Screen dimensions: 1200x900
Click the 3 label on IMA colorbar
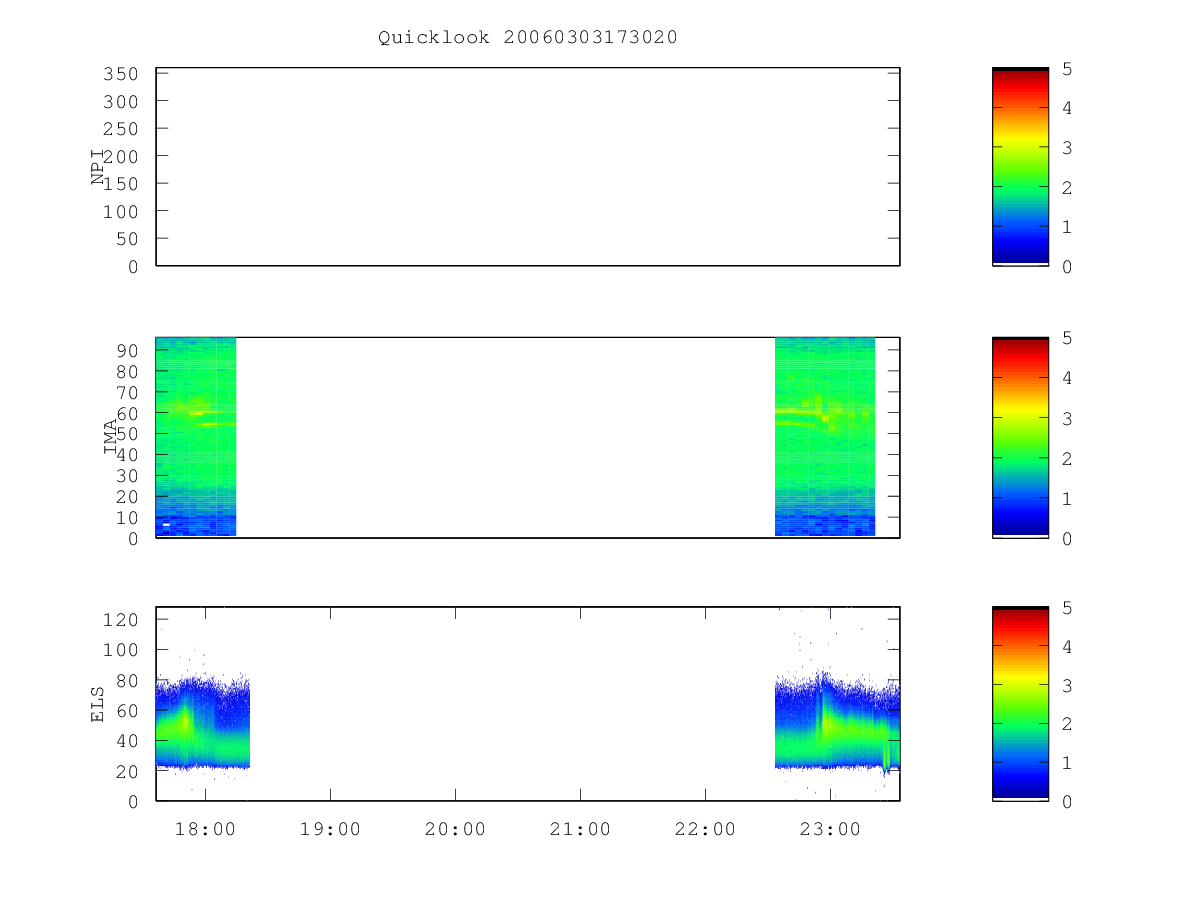coord(1067,419)
